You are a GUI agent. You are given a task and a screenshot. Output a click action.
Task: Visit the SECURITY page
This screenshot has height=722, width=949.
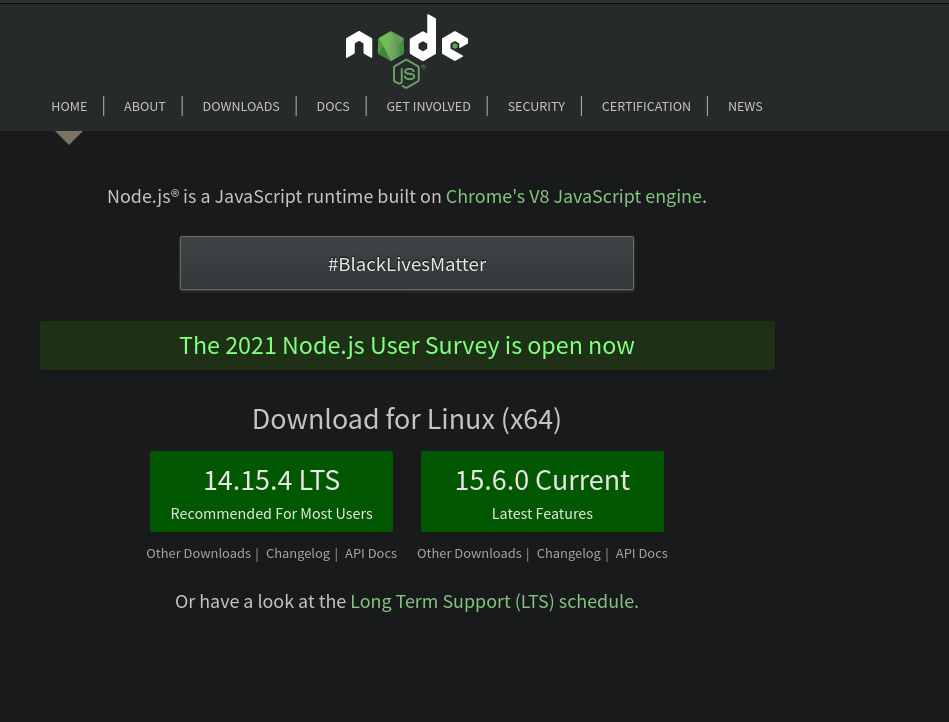[536, 107]
